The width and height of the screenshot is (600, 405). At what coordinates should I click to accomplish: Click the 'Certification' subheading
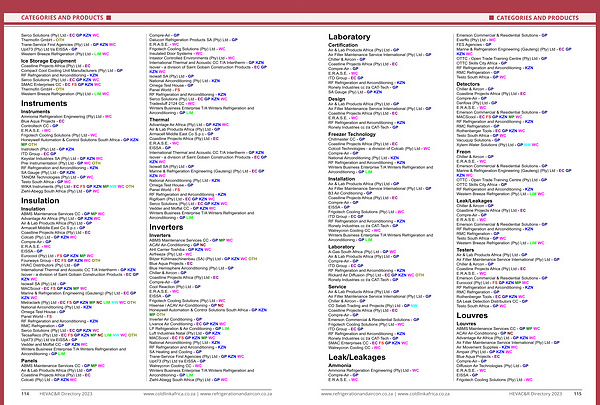343,45
